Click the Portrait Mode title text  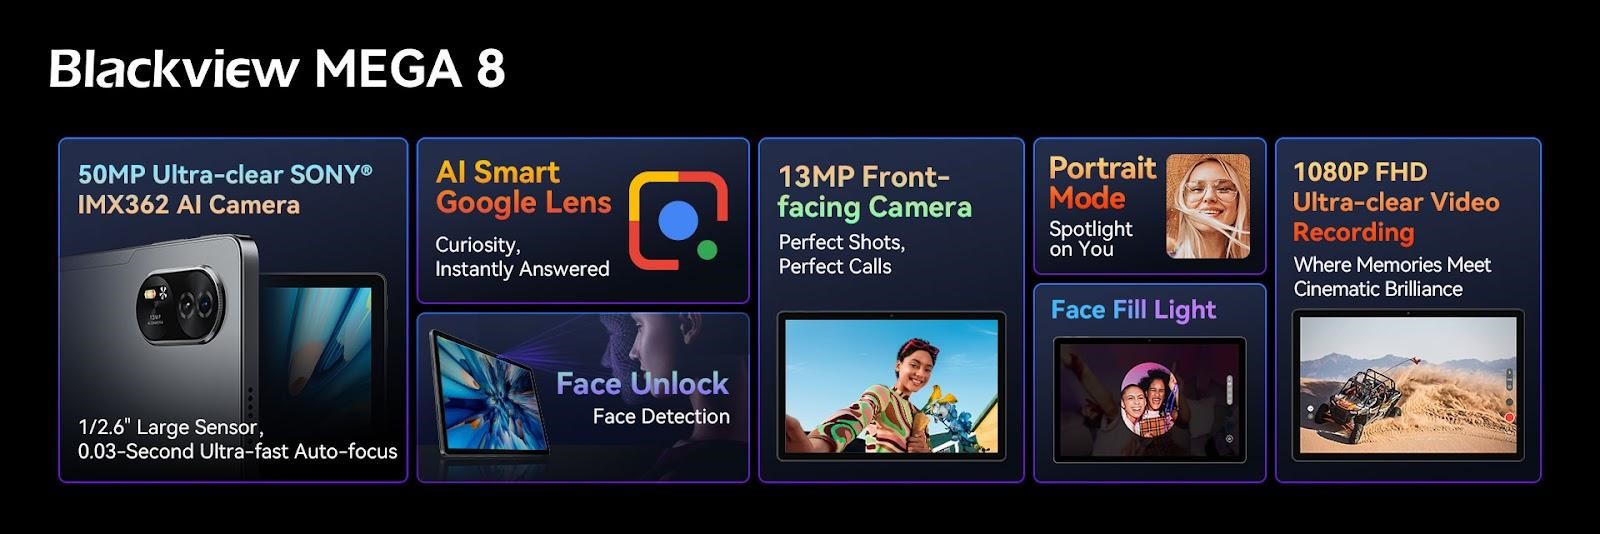point(1102,183)
